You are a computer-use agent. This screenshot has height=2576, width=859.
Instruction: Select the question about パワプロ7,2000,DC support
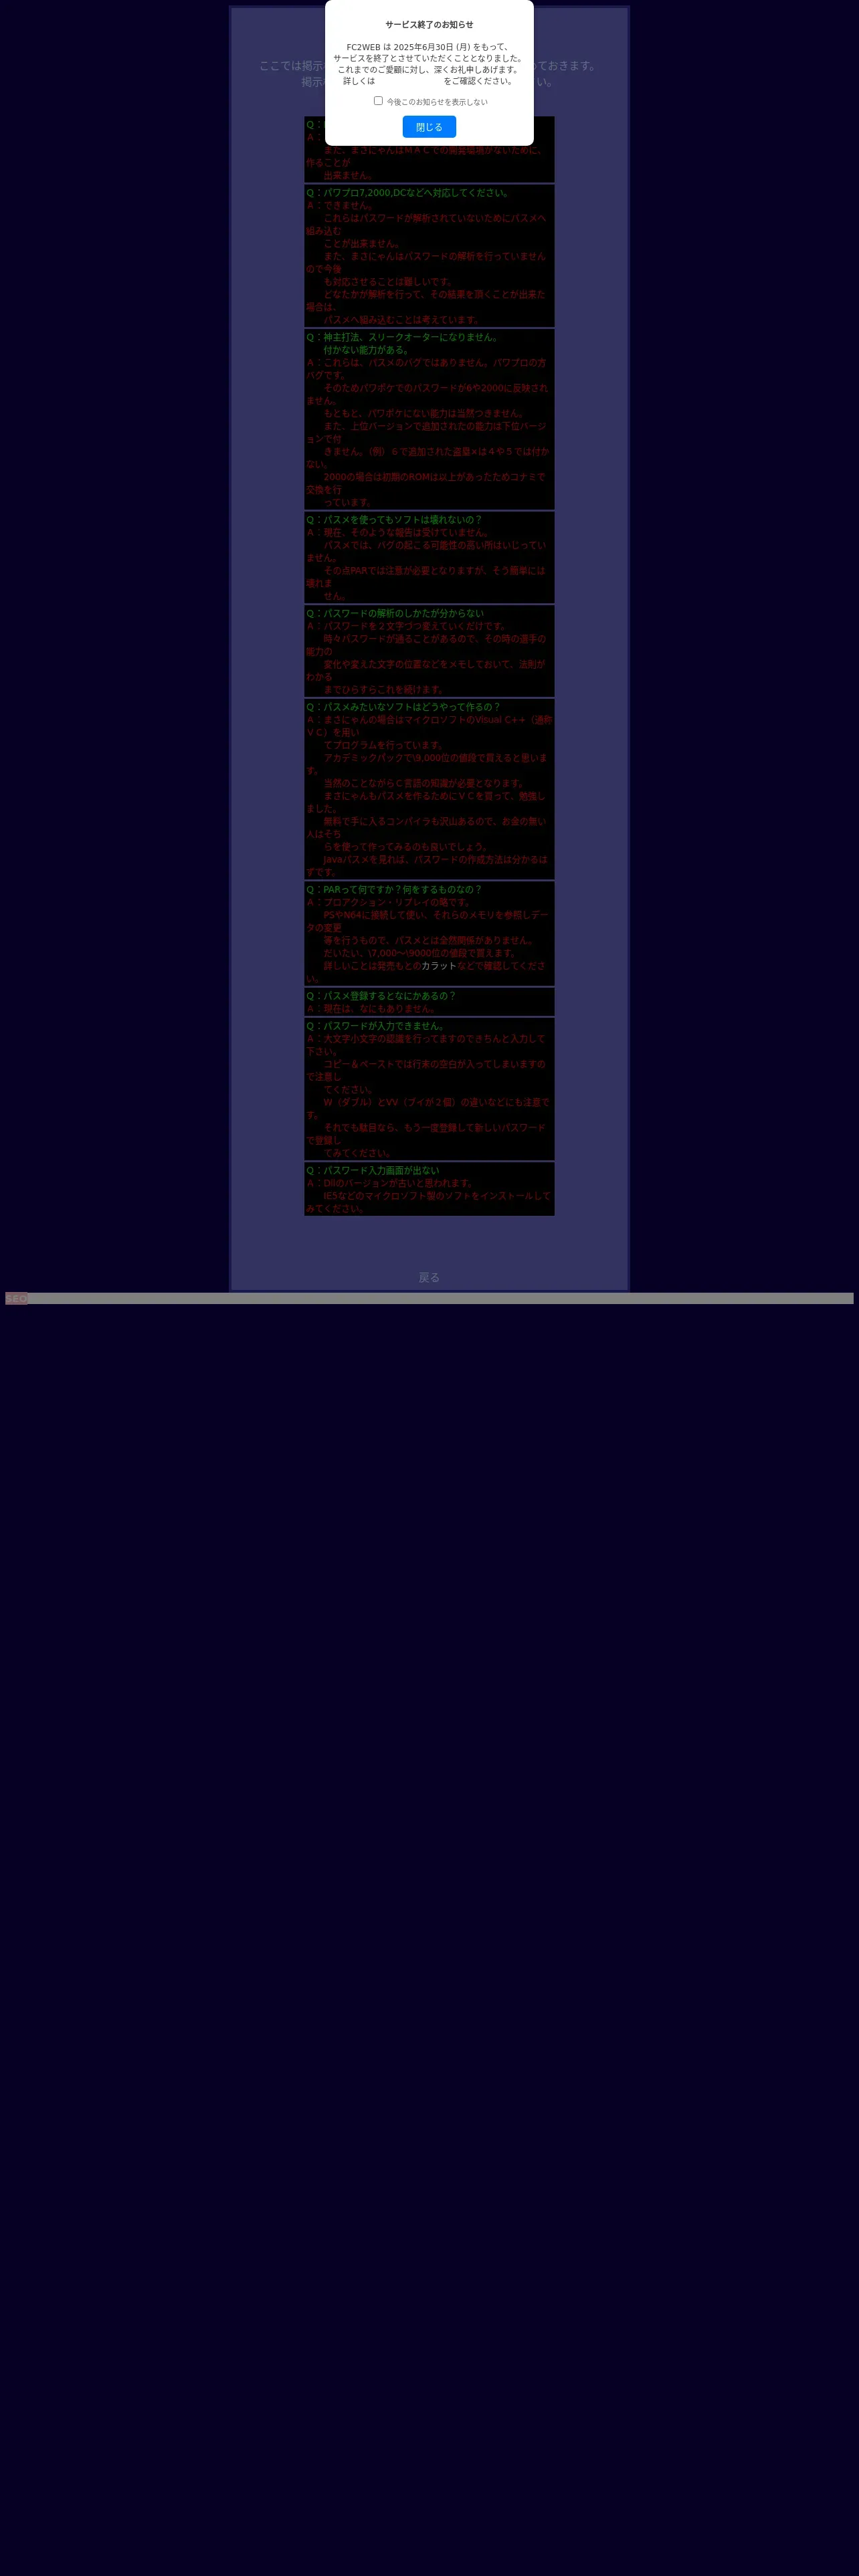pos(408,193)
